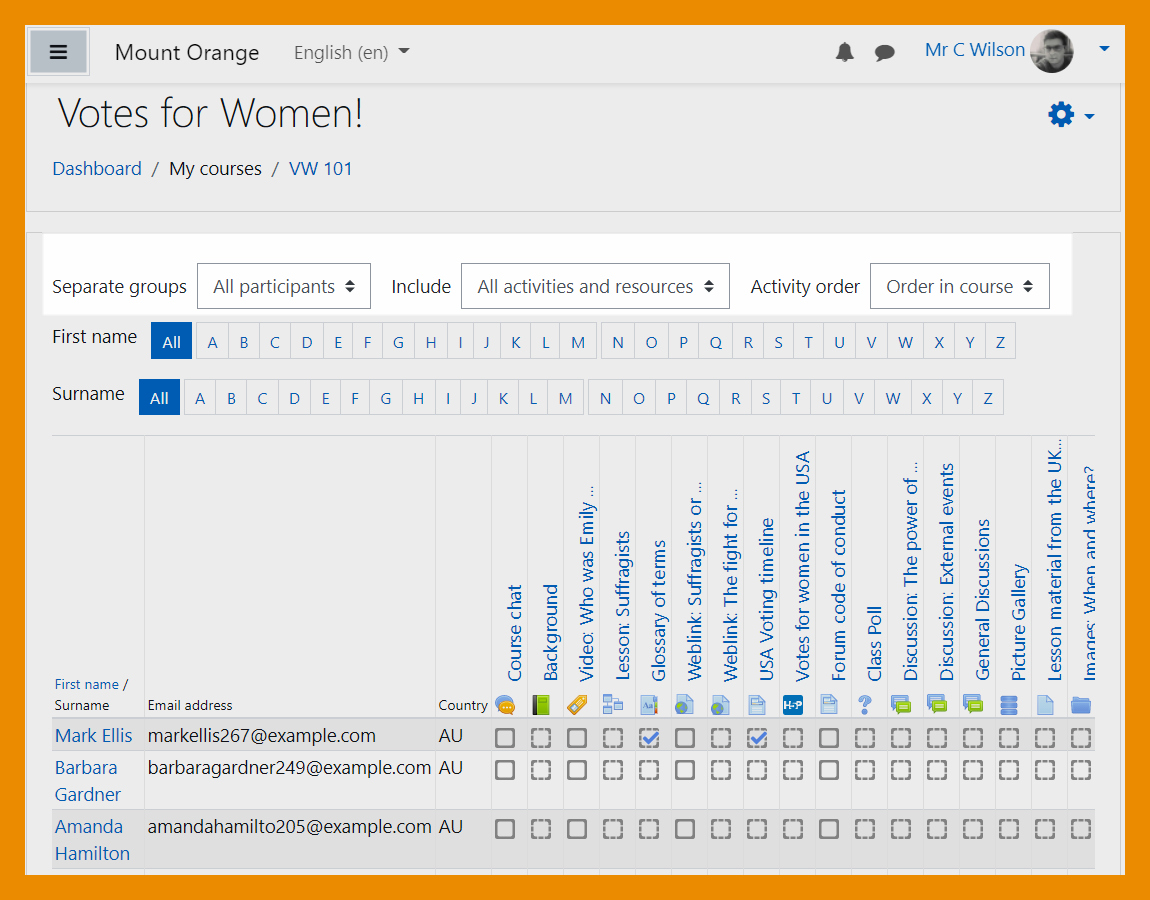Toggle Barbara Gardner Forum code of conduct checkbox
The image size is (1150, 900).
coord(829,770)
